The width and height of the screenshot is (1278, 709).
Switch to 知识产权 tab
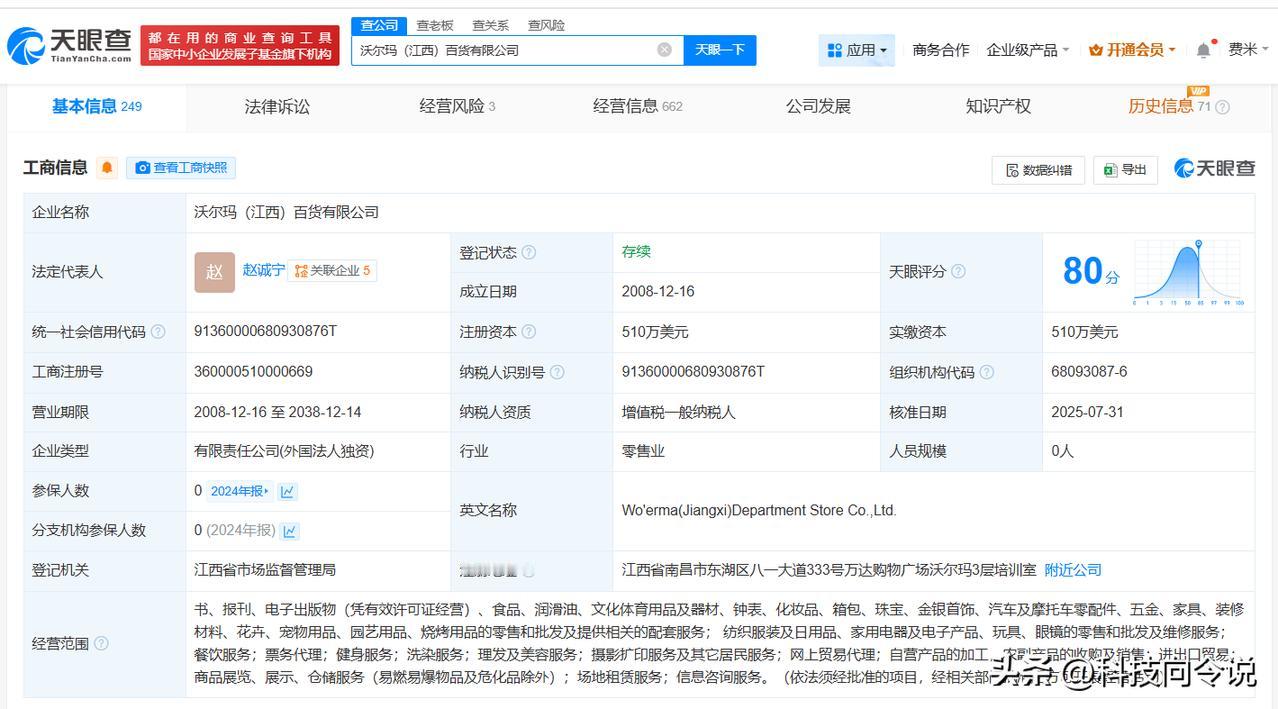click(x=998, y=106)
